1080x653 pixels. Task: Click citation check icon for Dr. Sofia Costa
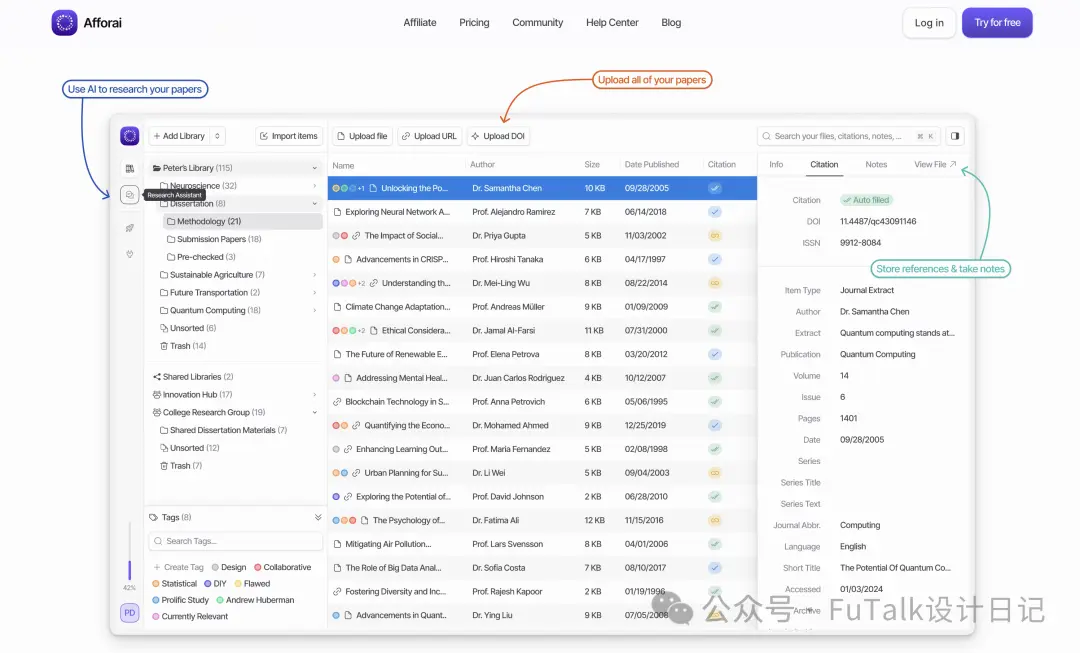(715, 568)
